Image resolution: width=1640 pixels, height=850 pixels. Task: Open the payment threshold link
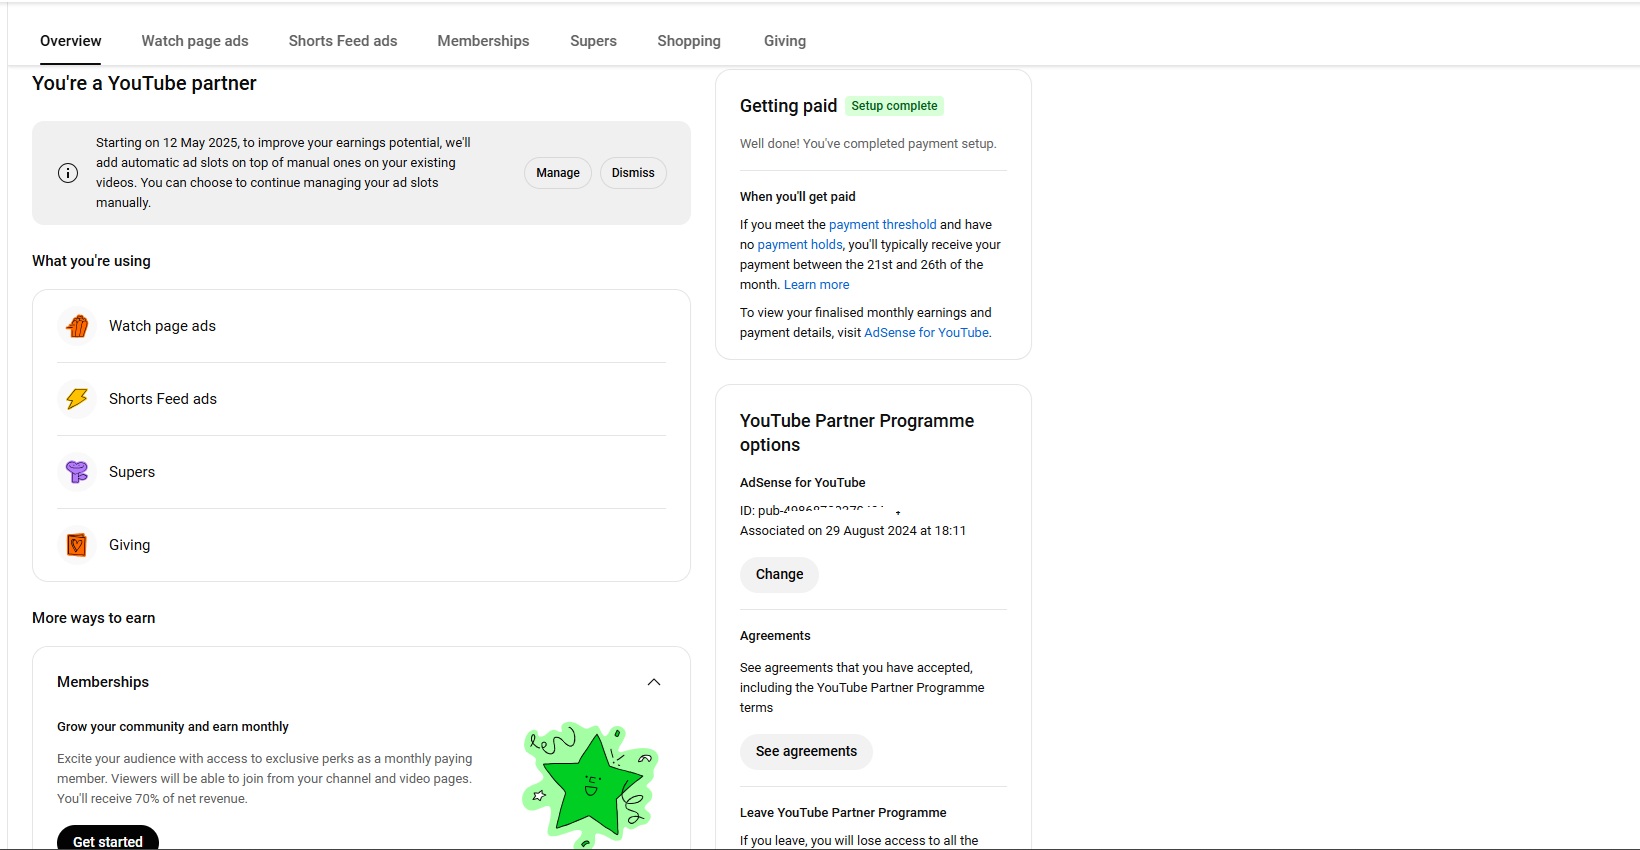click(x=883, y=225)
